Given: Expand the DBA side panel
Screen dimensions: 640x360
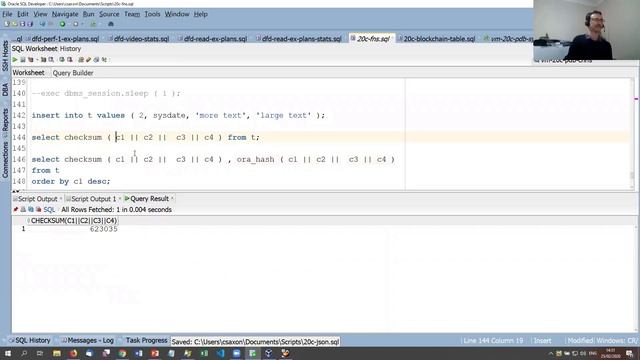Looking at the screenshot, I should (x=5, y=89).
